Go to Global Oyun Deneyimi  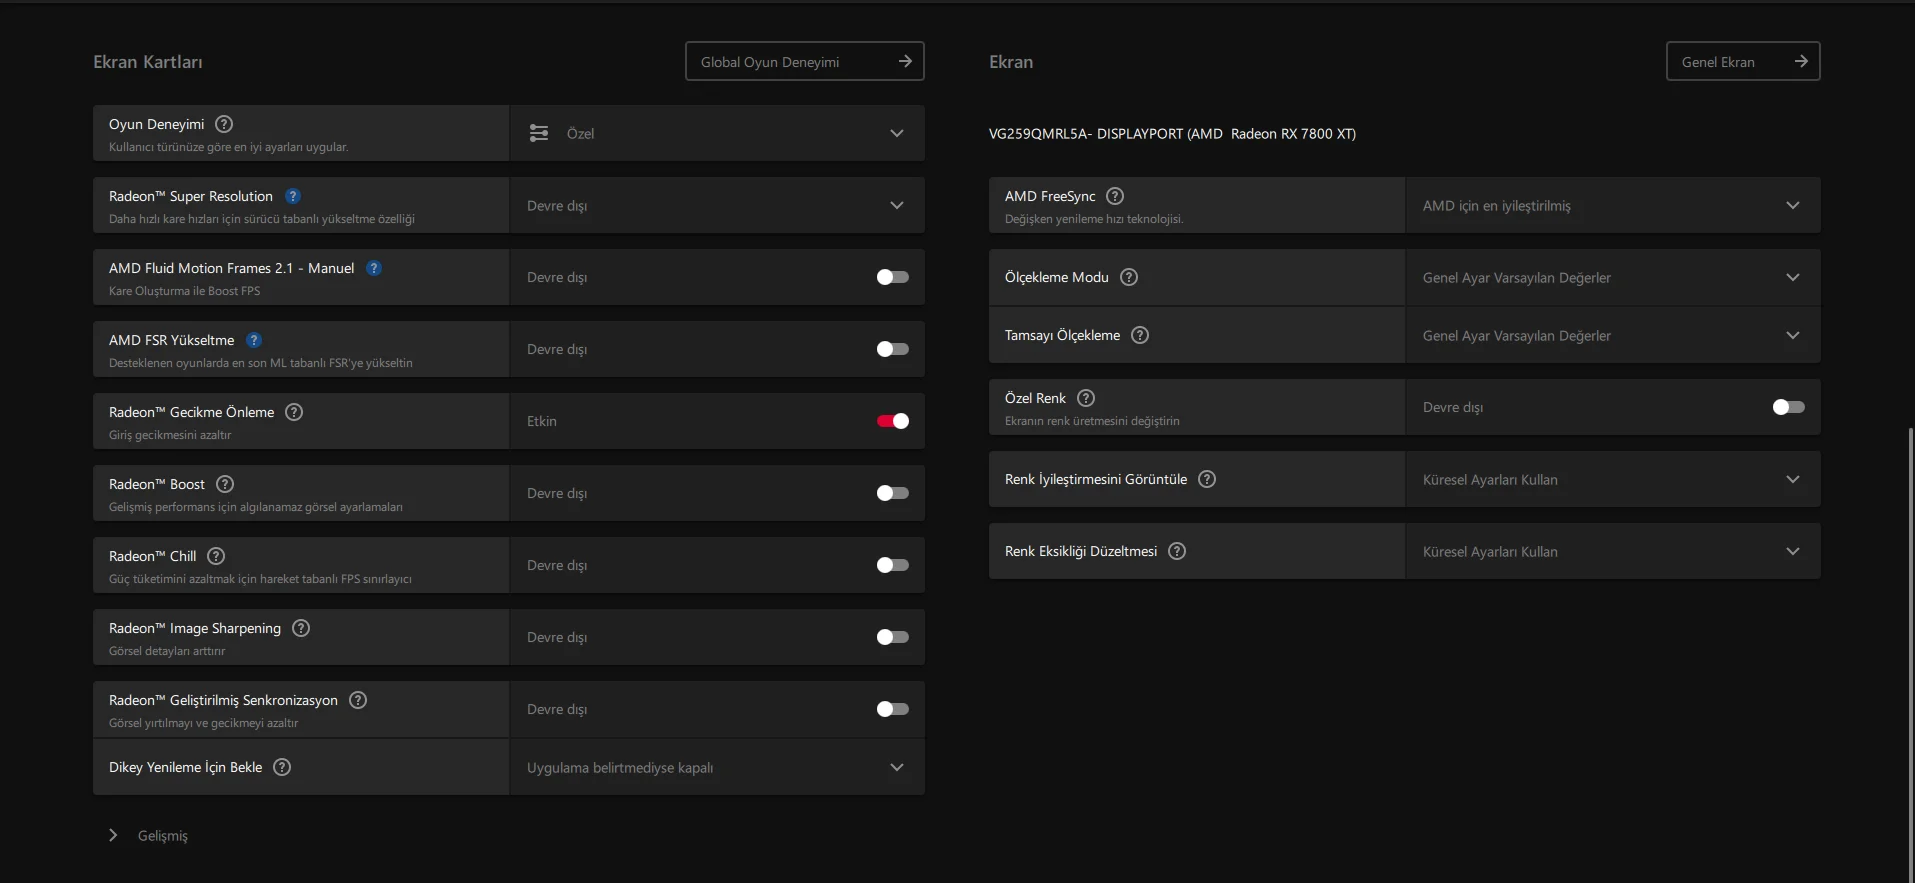805,61
